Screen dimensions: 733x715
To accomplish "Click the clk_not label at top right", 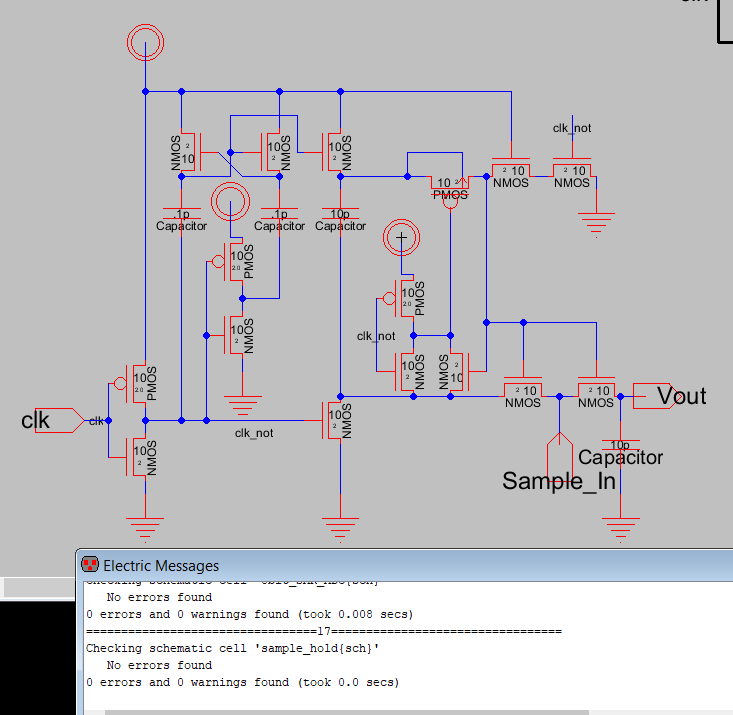I will (x=572, y=128).
